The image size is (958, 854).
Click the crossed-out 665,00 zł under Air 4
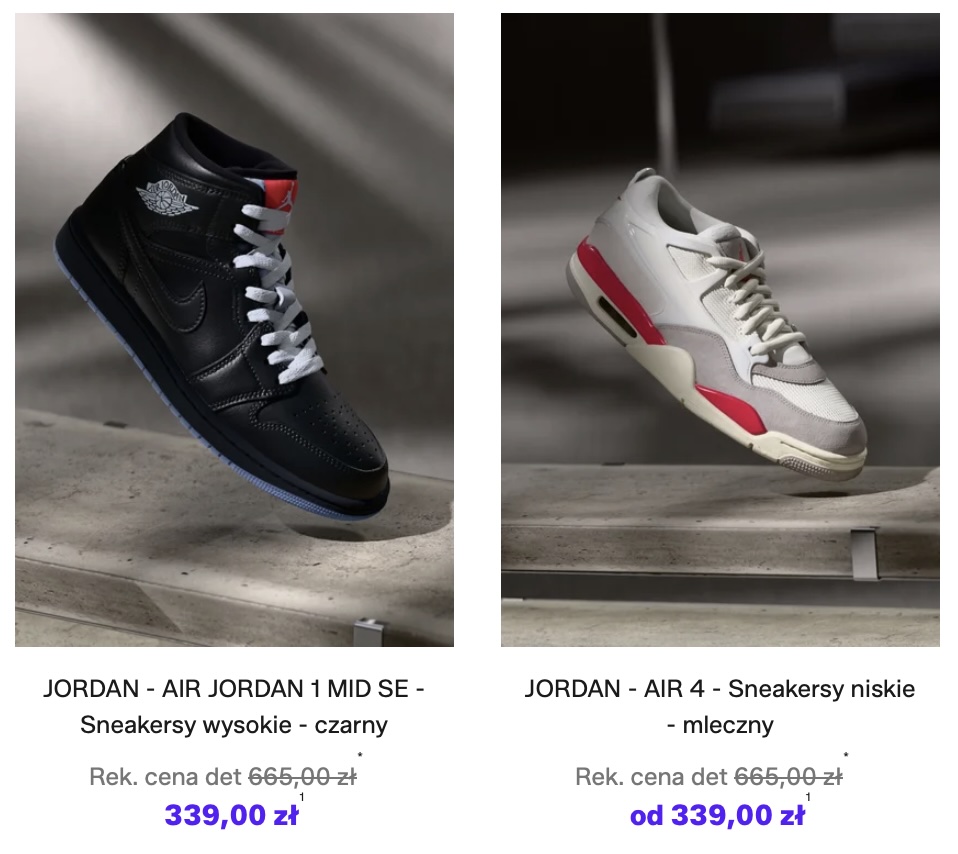click(x=788, y=777)
